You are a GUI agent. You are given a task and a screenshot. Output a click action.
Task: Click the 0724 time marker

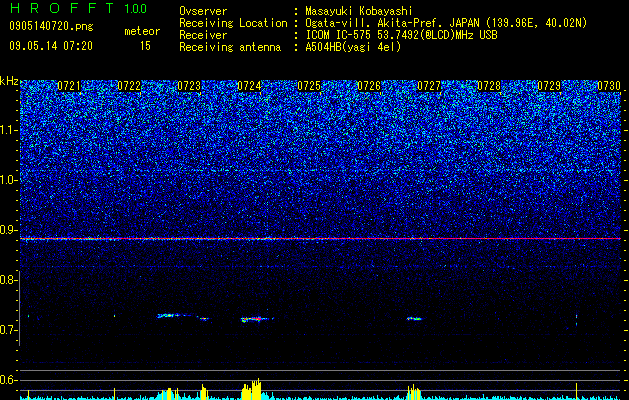click(249, 86)
